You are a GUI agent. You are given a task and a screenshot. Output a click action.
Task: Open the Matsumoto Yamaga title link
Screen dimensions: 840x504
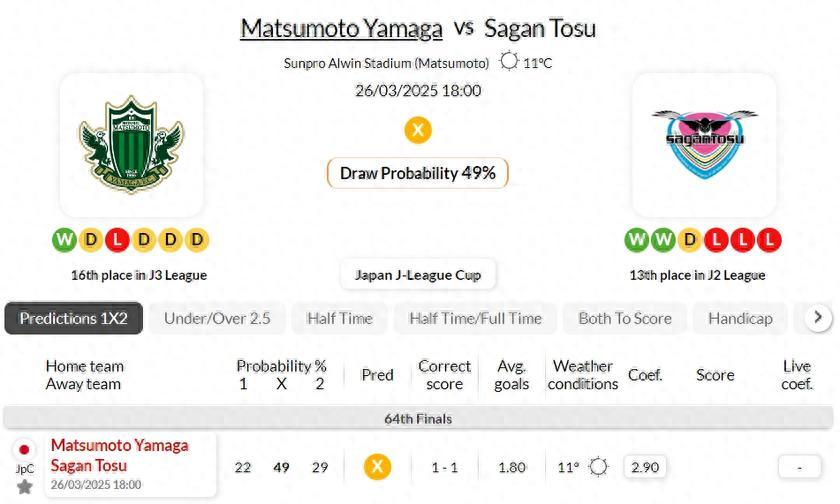pyautogui.click(x=341, y=28)
